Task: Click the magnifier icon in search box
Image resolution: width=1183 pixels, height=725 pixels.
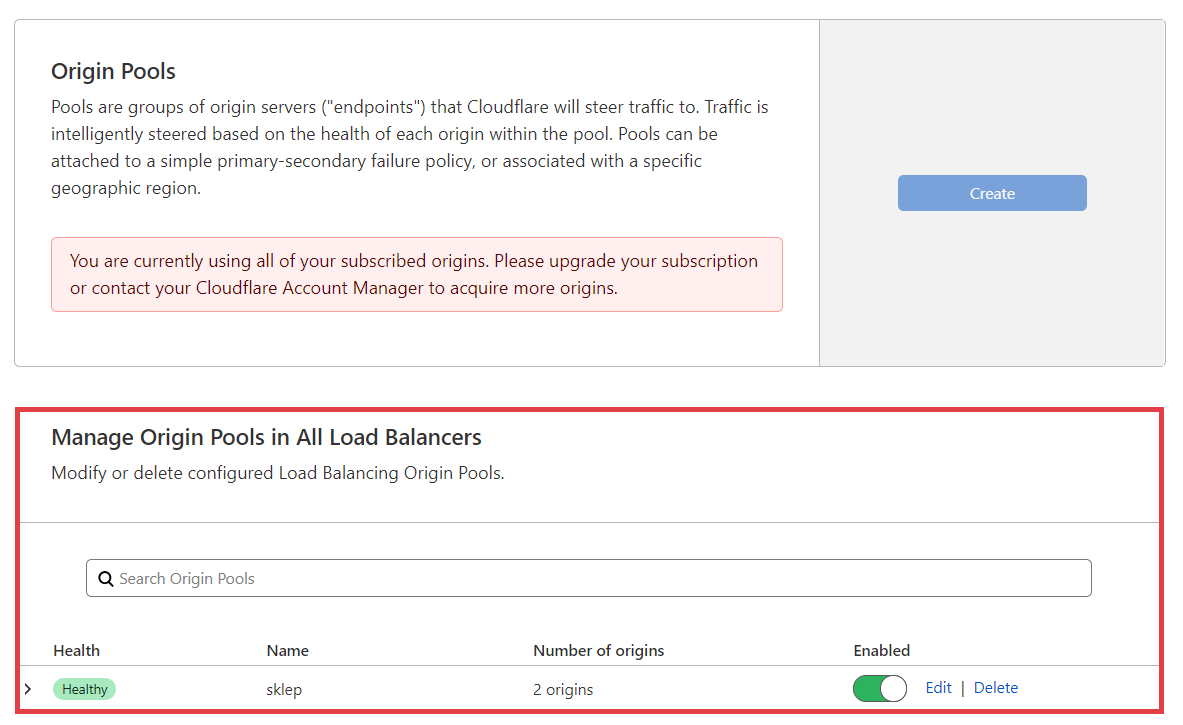Action: pos(105,579)
